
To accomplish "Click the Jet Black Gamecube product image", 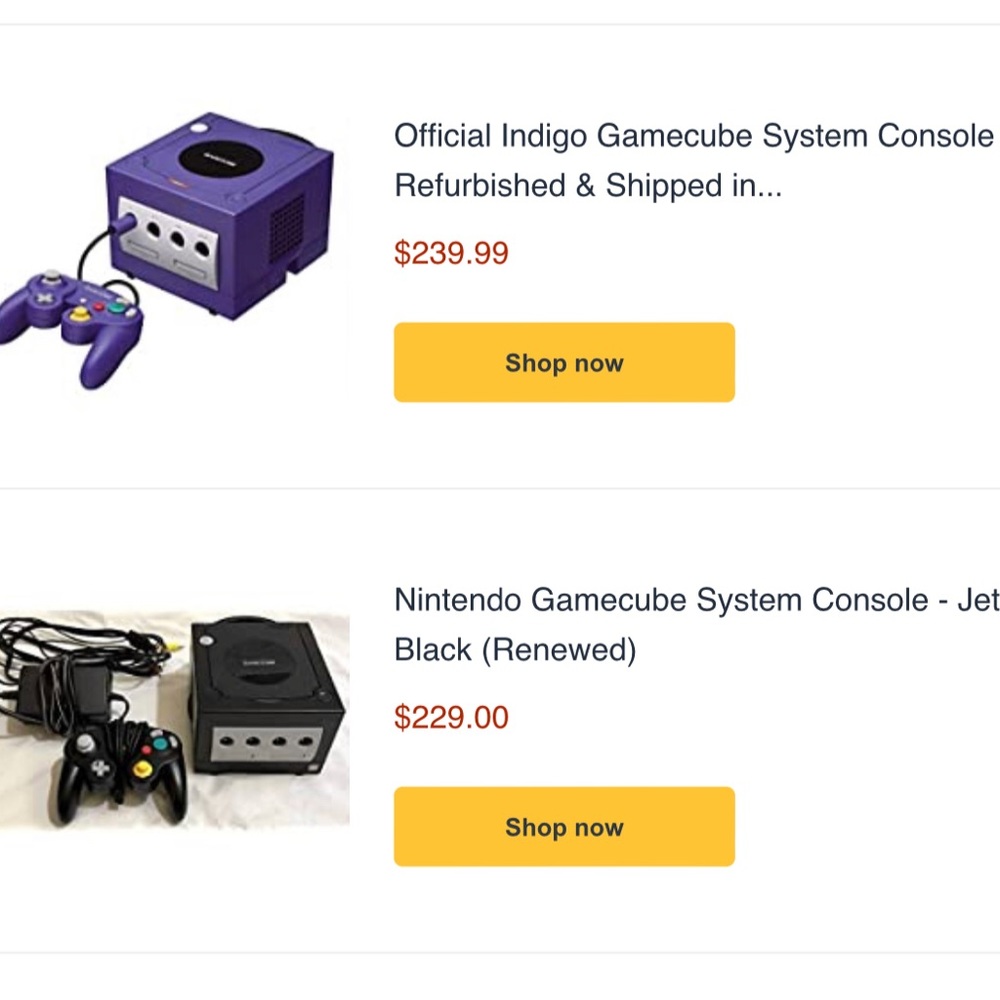I will pos(175,715).
